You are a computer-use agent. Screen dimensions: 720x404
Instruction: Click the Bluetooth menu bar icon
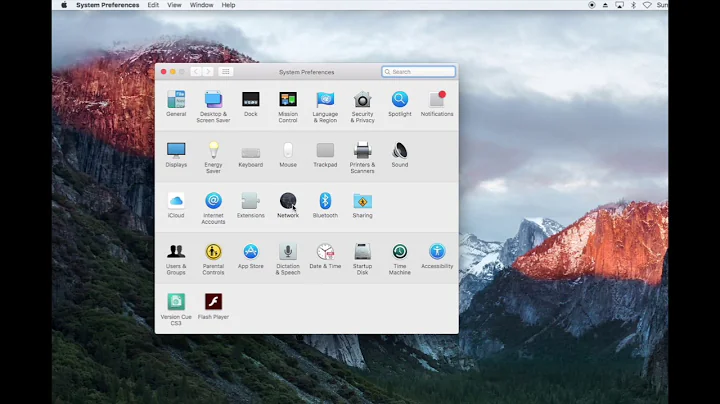click(633, 5)
